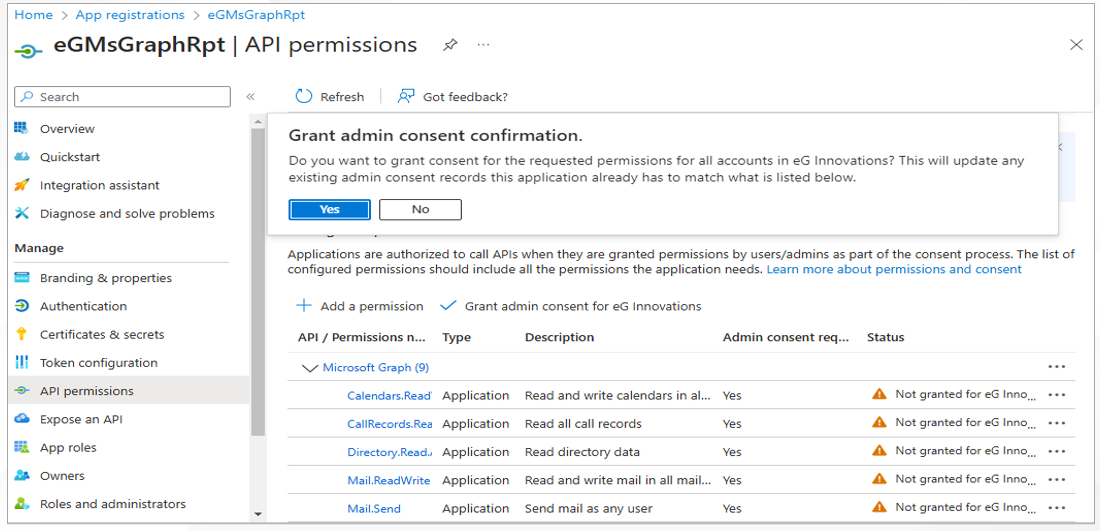
Task: Open App registrations breadcrumb link
Action: click(130, 15)
